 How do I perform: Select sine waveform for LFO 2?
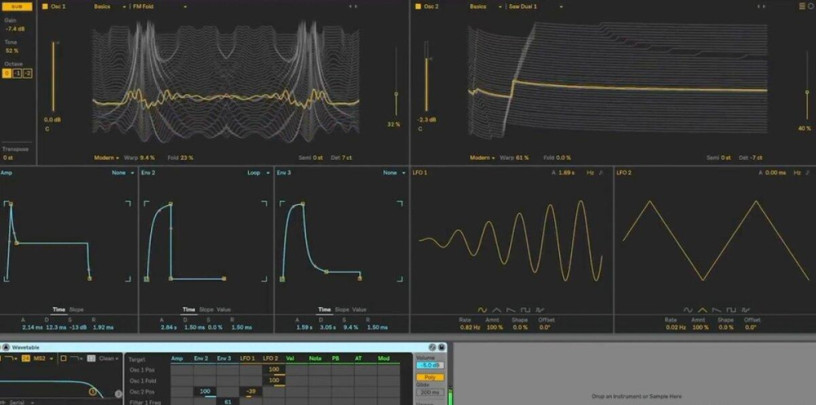tap(688, 310)
